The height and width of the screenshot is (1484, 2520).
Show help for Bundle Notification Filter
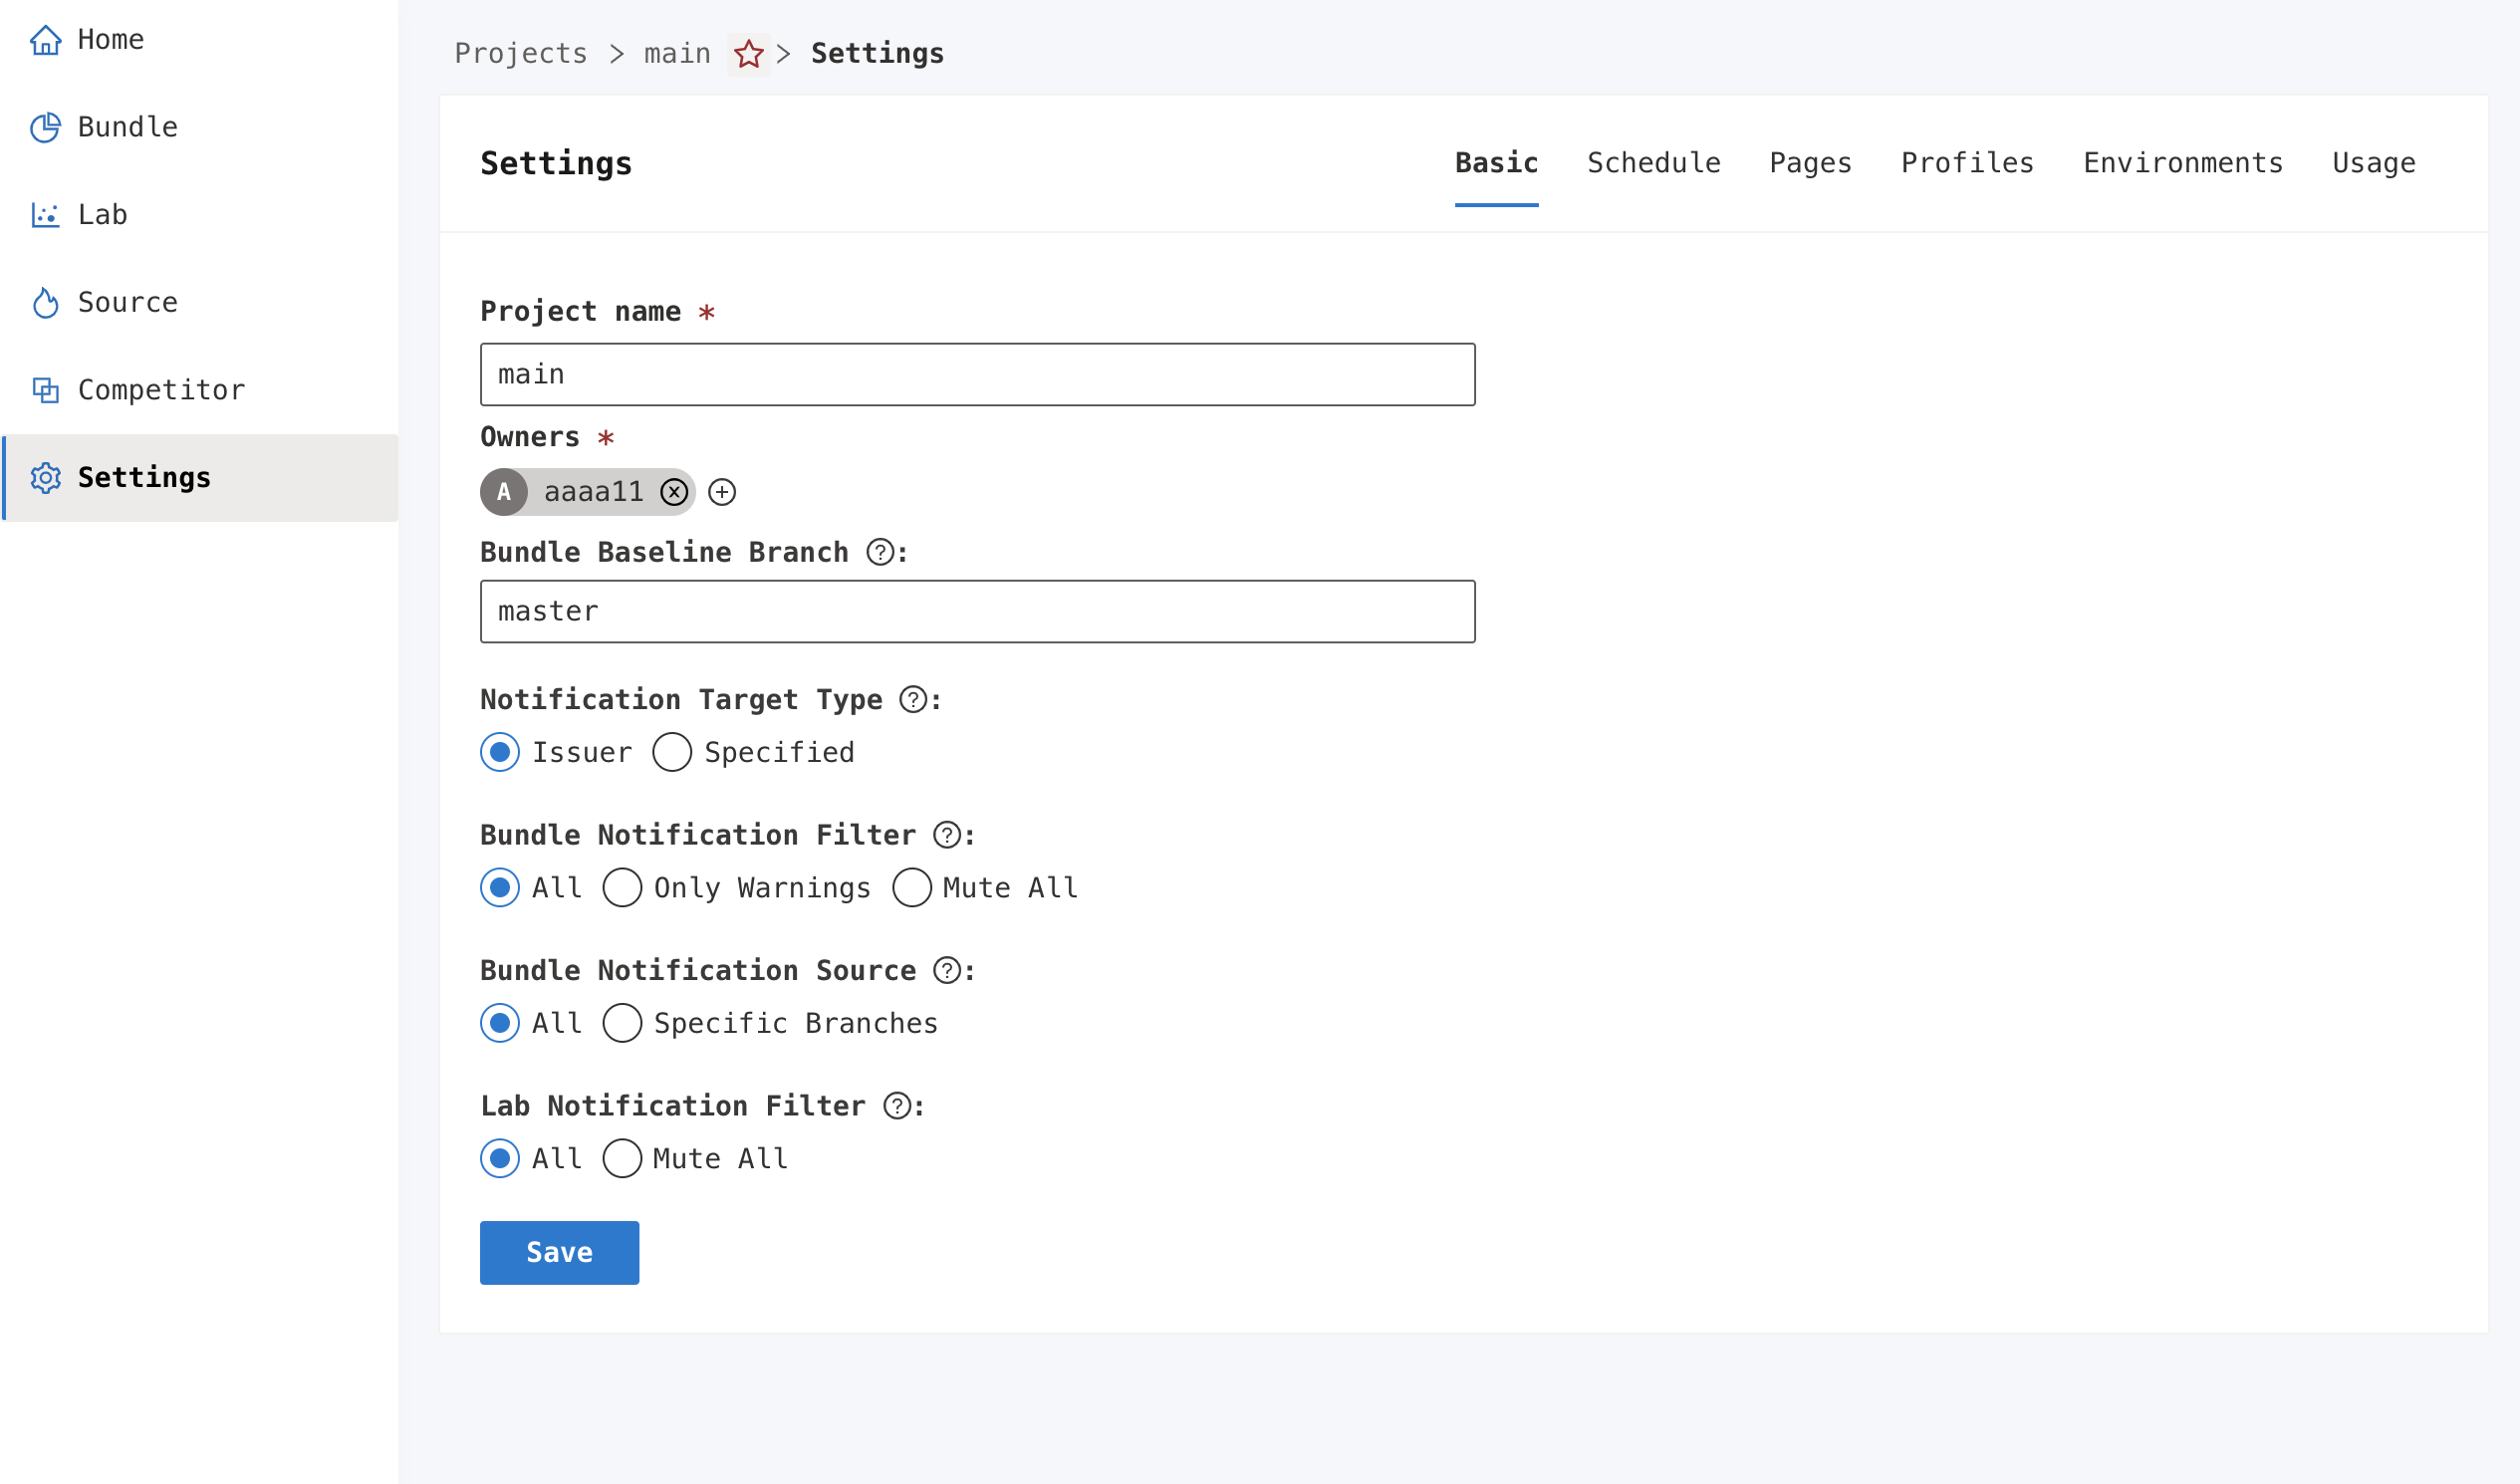pos(947,834)
